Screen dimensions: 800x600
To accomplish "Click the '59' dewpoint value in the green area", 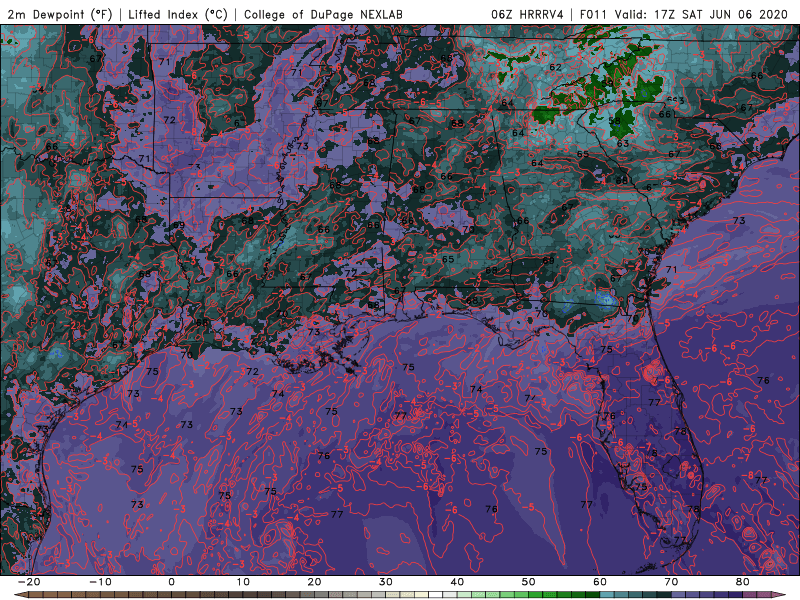I will coord(607,84).
